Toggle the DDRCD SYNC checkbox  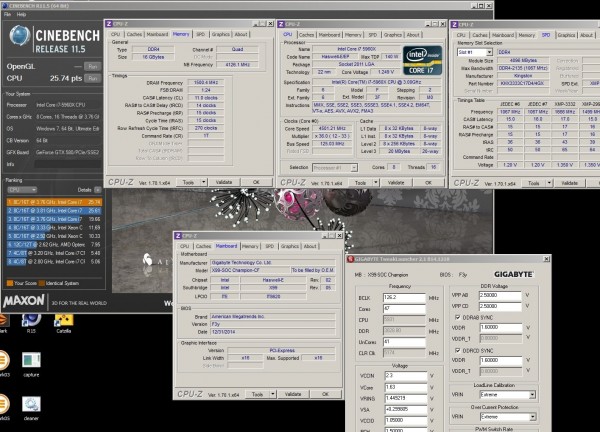(x=458, y=350)
